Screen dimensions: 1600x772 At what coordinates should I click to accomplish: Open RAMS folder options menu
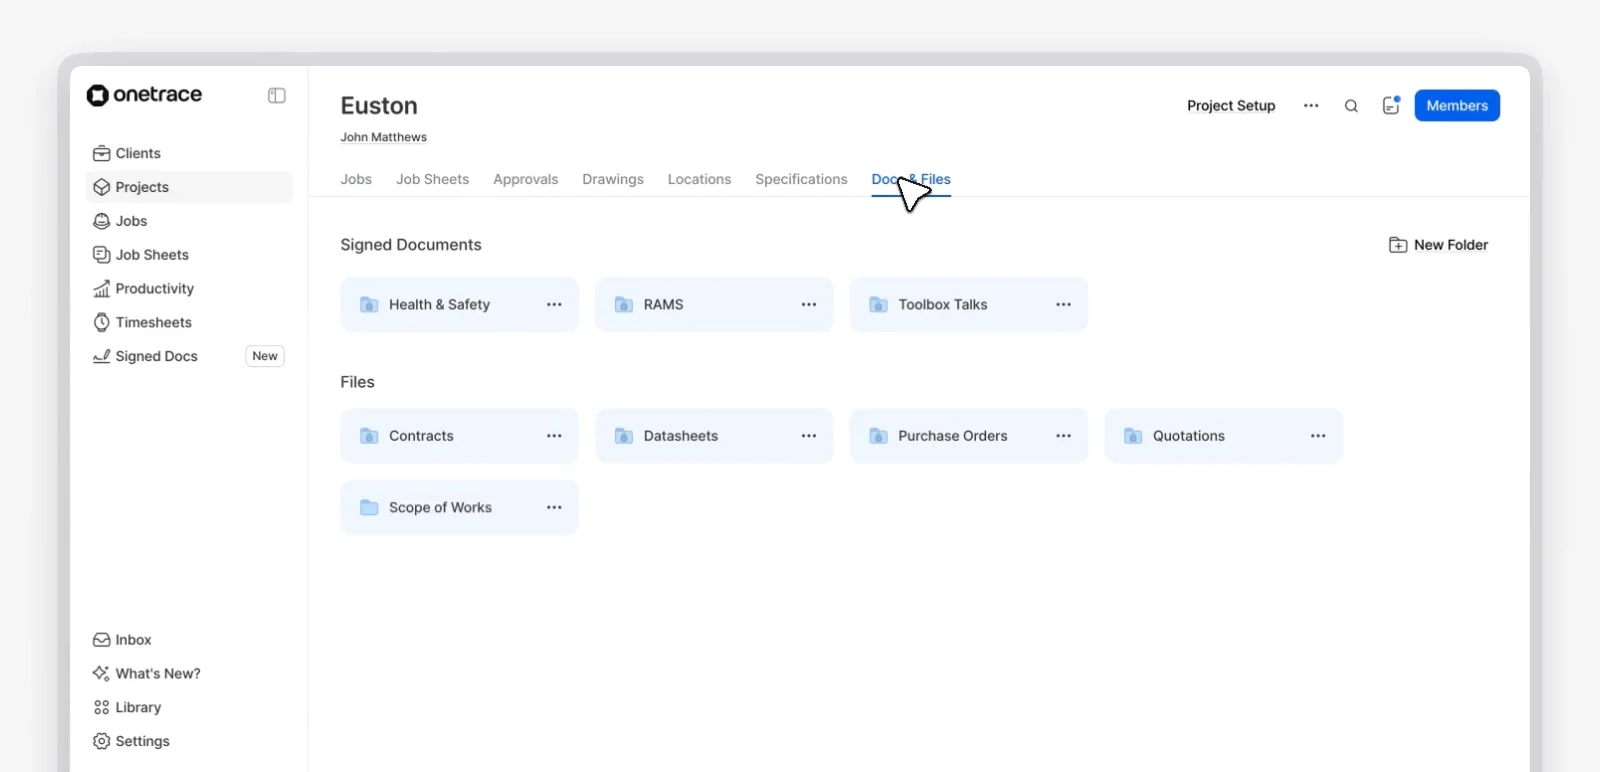[809, 304]
